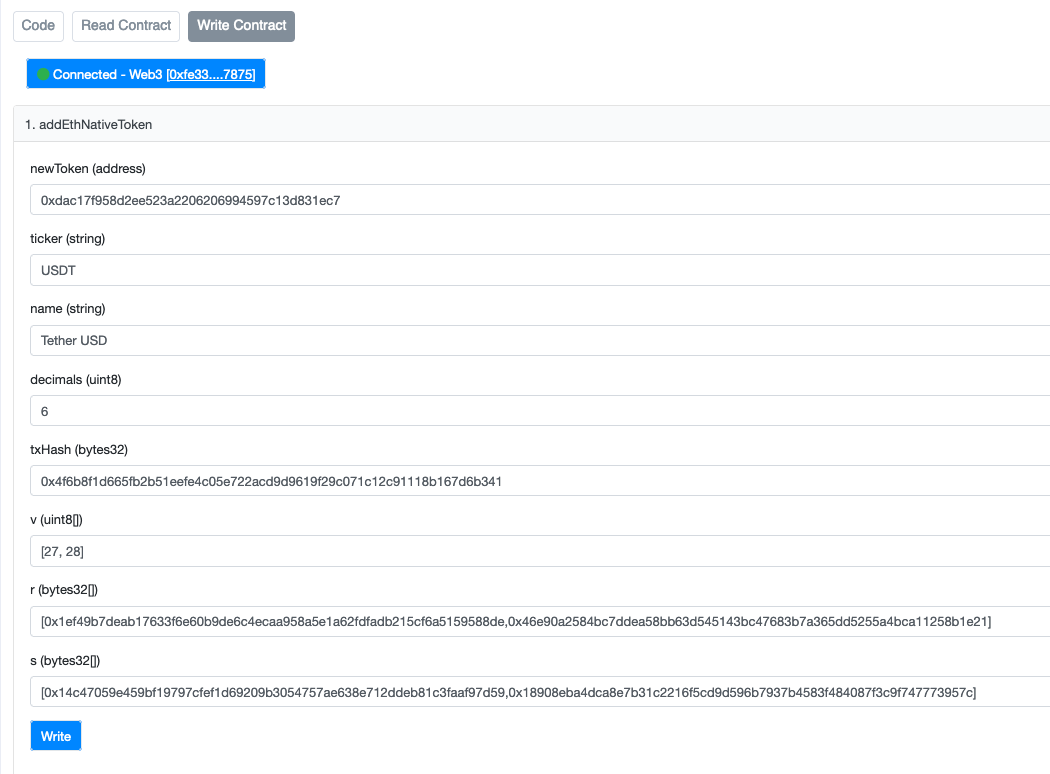This screenshot has width=1050, height=774.
Task: Click the s bytes32[] input field
Action: (540, 692)
